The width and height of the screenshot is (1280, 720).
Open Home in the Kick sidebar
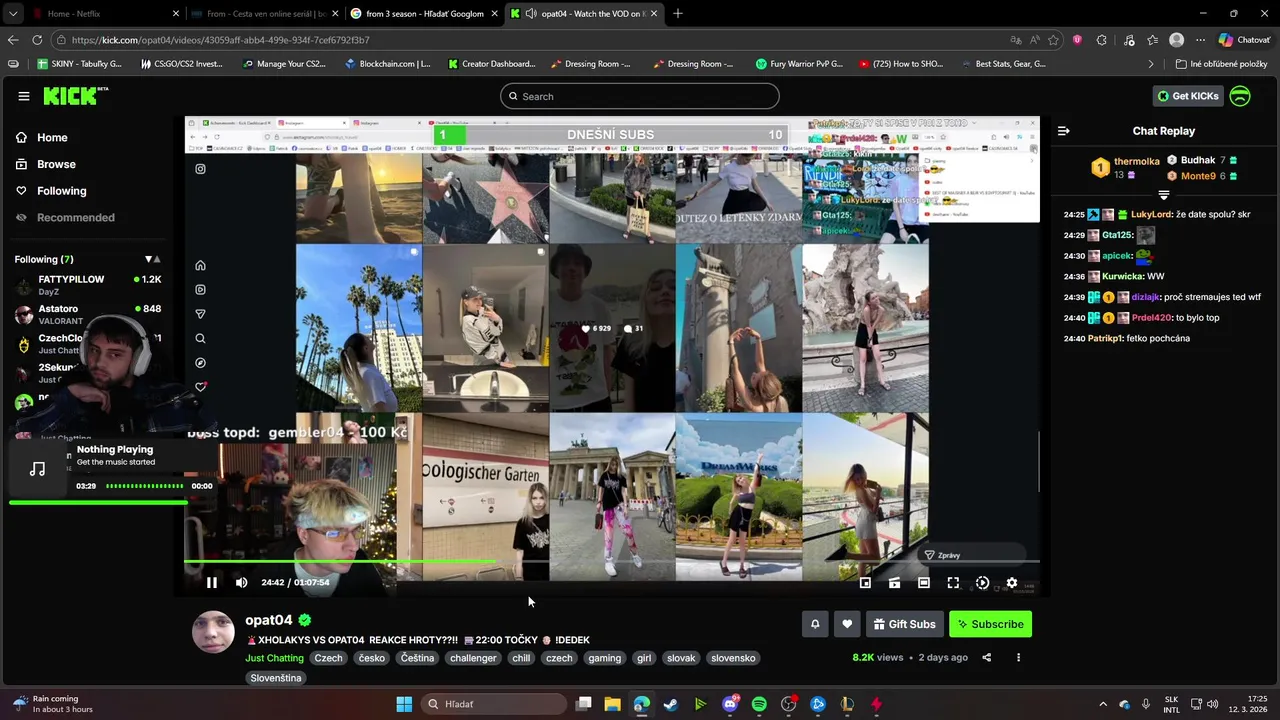(52, 138)
